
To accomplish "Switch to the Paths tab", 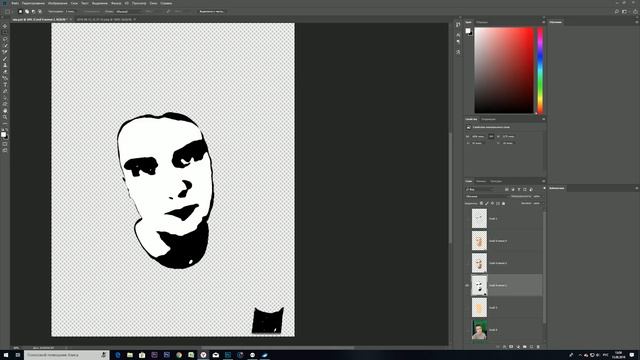I will 496,181.
